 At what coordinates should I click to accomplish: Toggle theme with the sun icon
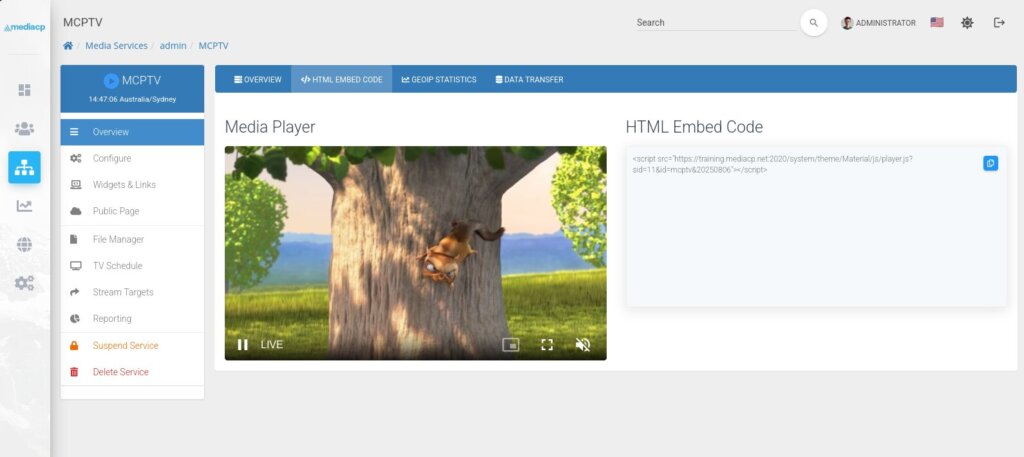[967, 23]
